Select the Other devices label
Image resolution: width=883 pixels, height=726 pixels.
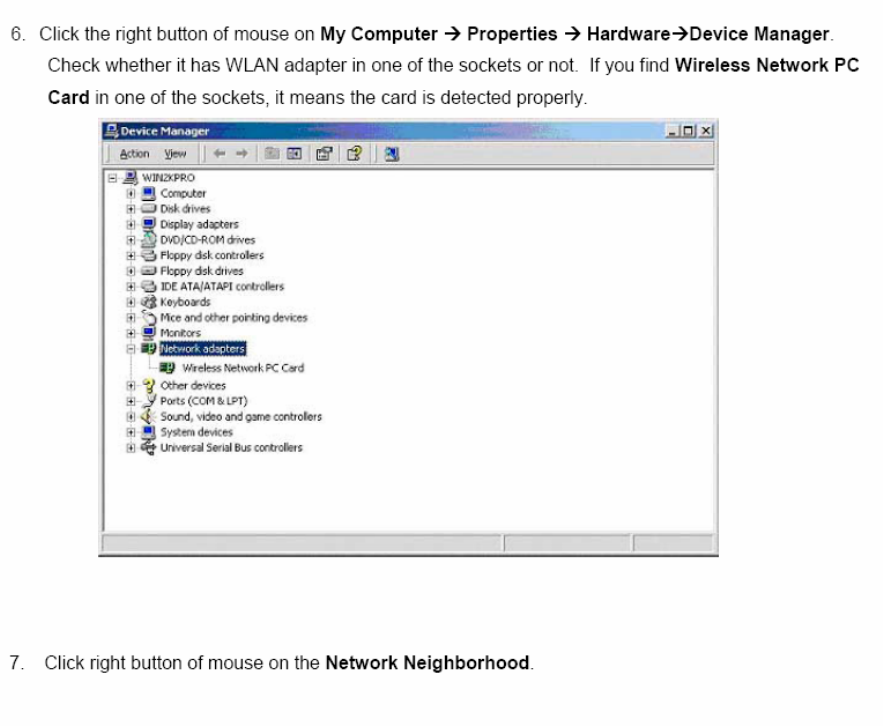pos(193,386)
